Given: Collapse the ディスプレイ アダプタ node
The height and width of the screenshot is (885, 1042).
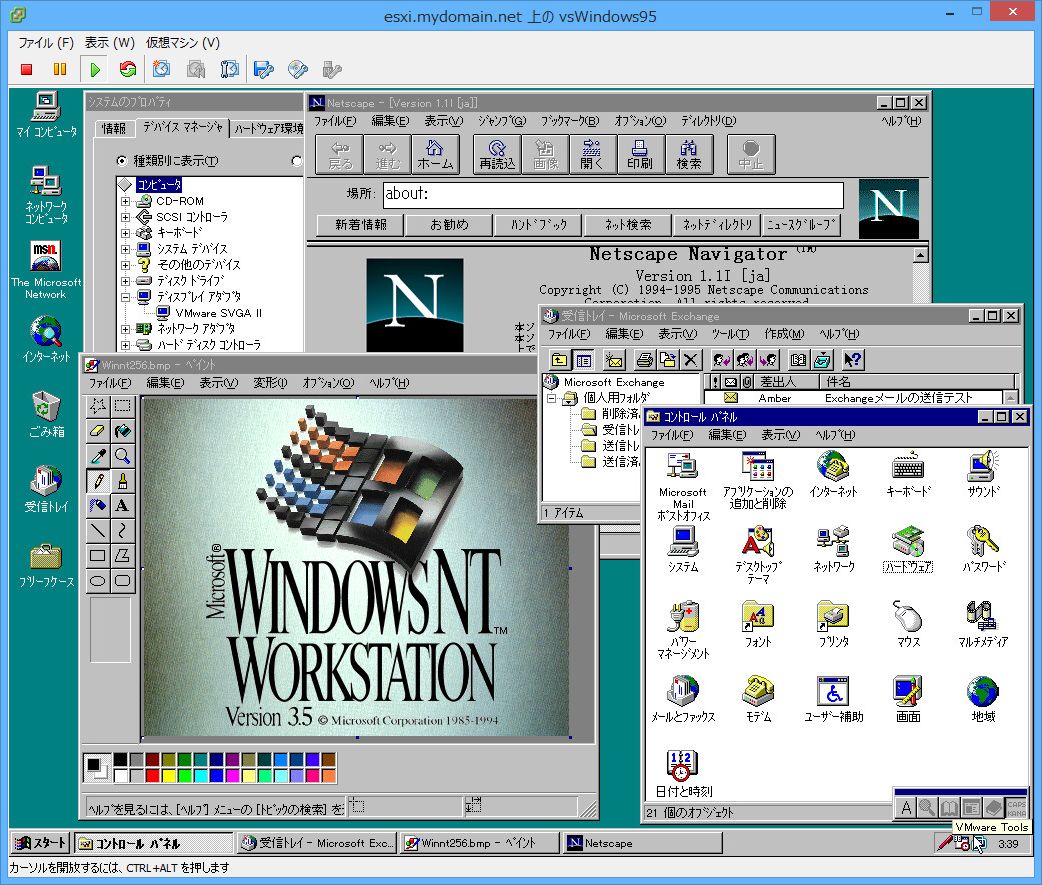Looking at the screenshot, I should coord(125,297).
